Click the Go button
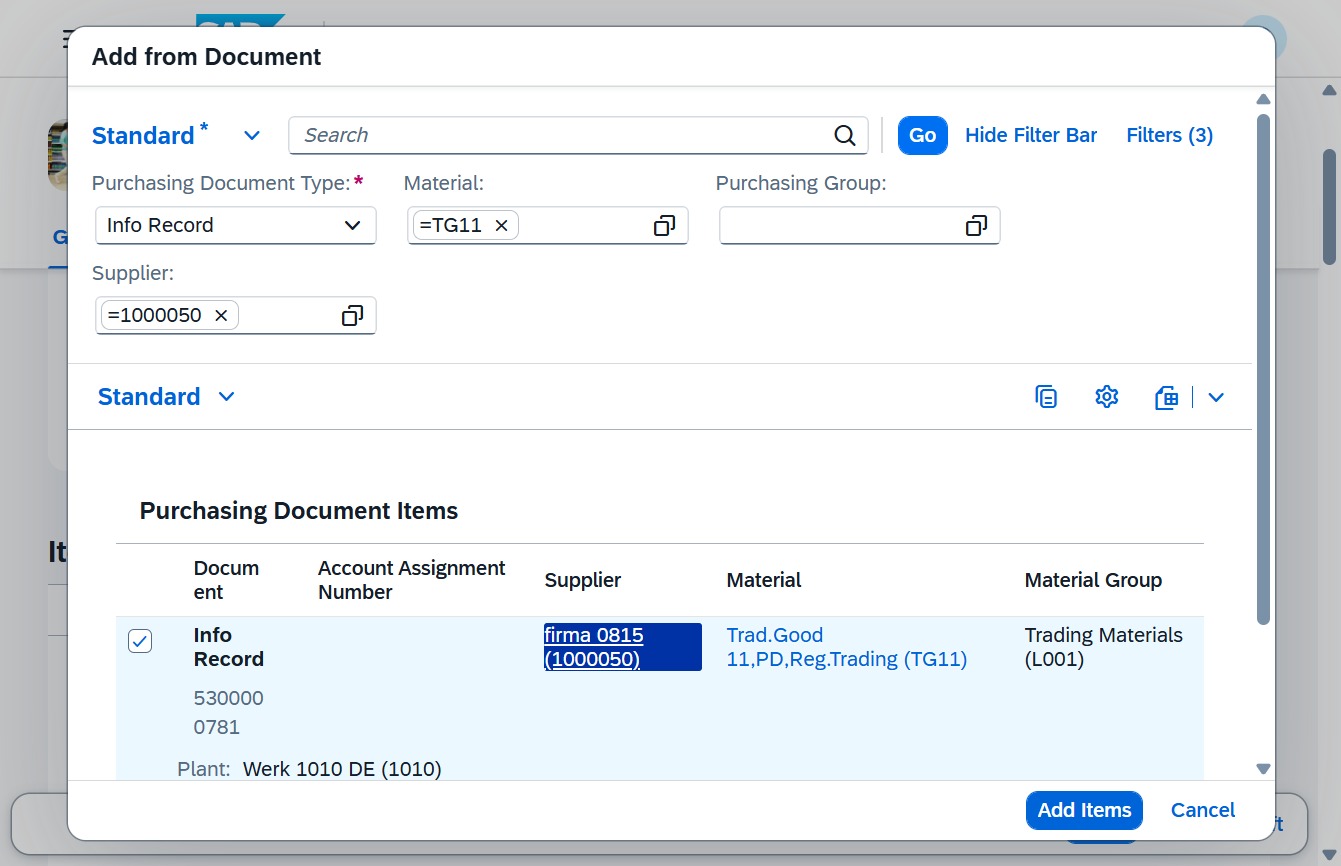1341x866 pixels. pyautogui.click(x=922, y=136)
